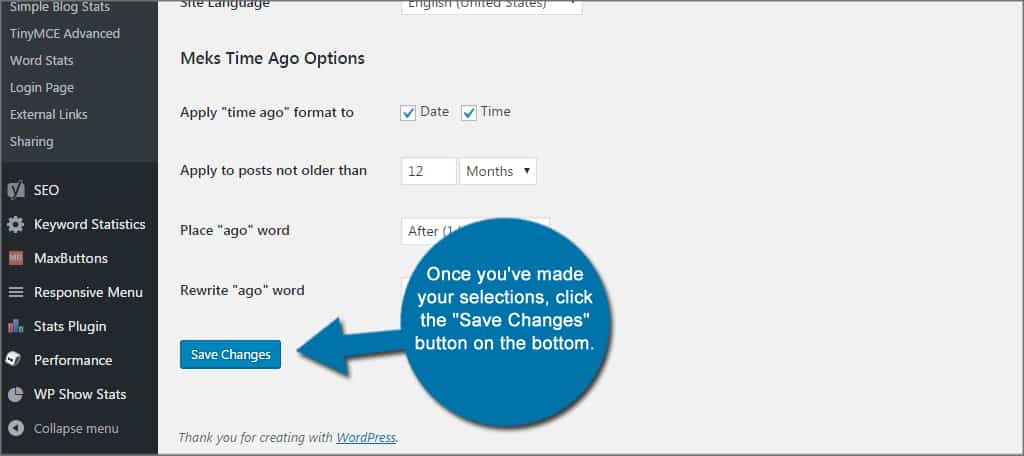Open the Word Stats menu item
Image resolution: width=1024 pixels, height=456 pixels.
pyautogui.click(x=41, y=60)
